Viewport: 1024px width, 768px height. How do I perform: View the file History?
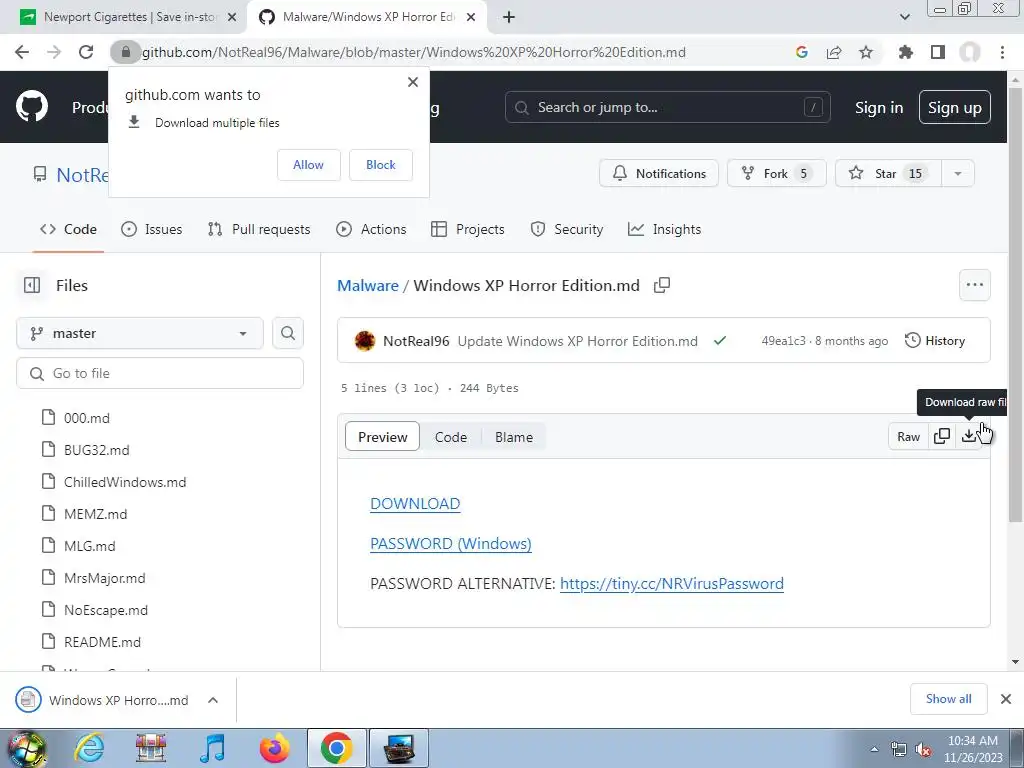[935, 341]
